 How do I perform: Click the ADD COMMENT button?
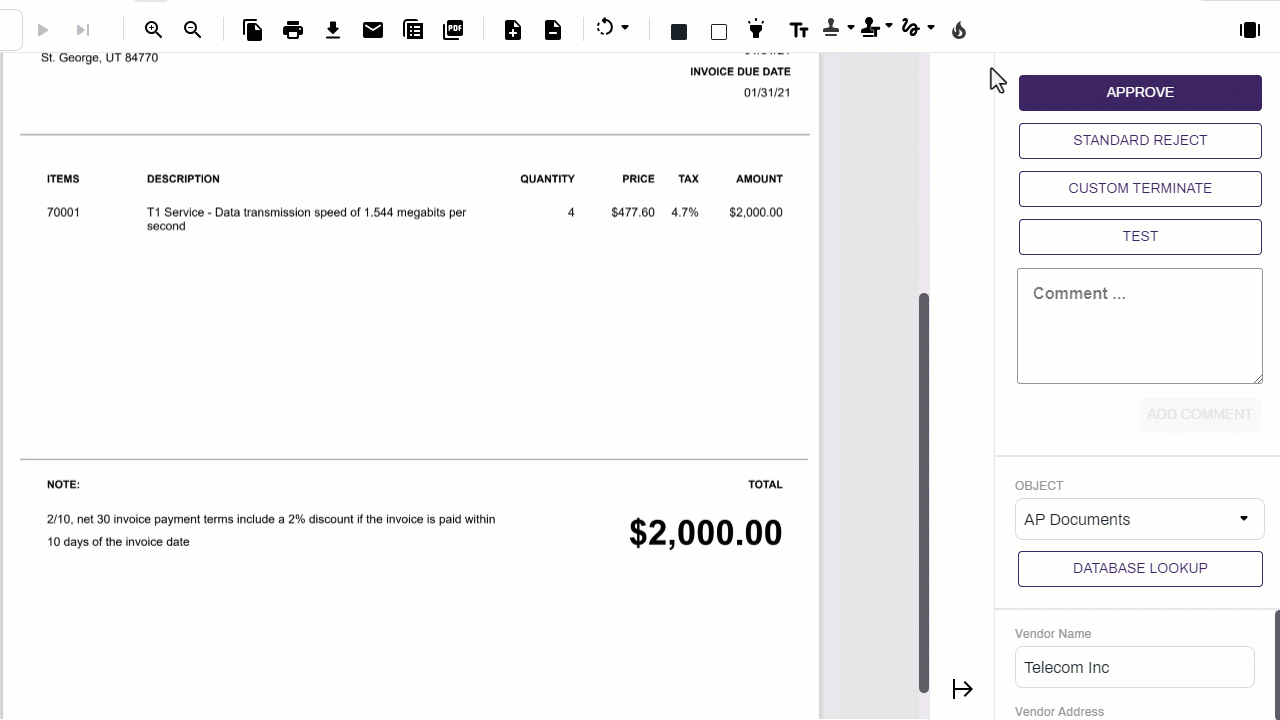tap(1199, 414)
